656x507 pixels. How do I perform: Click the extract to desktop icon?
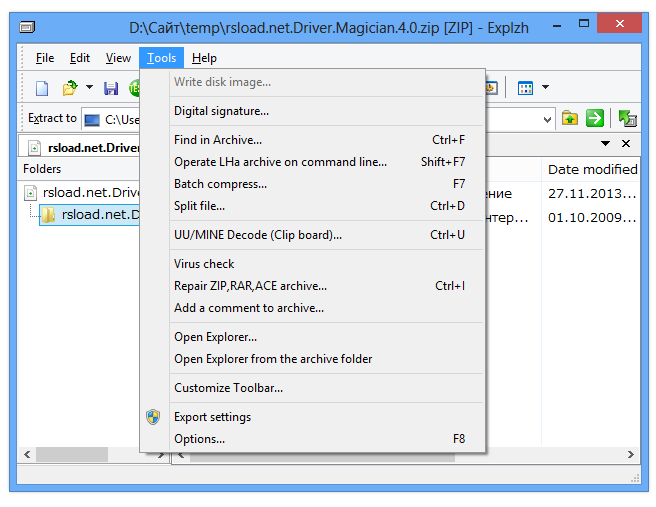[x=628, y=118]
